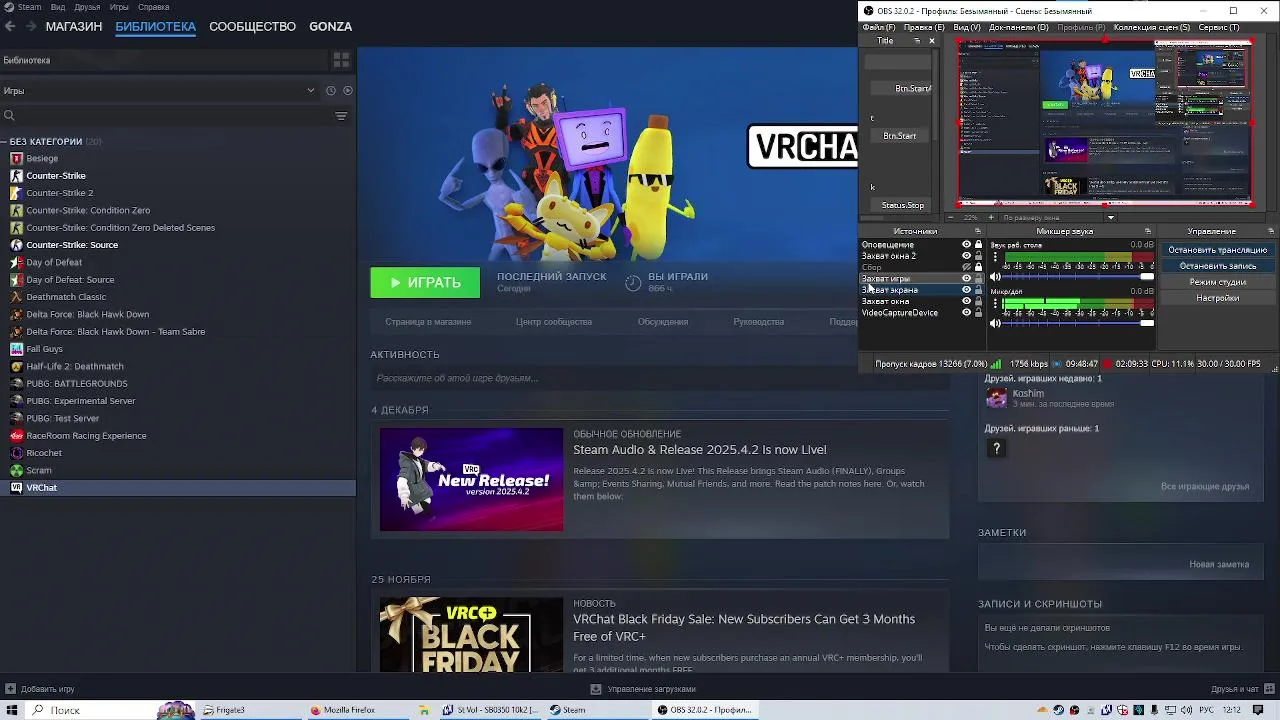This screenshot has height=720, width=1280.
Task: Click the Steam forward navigation arrow
Action: pyautogui.click(x=31, y=26)
